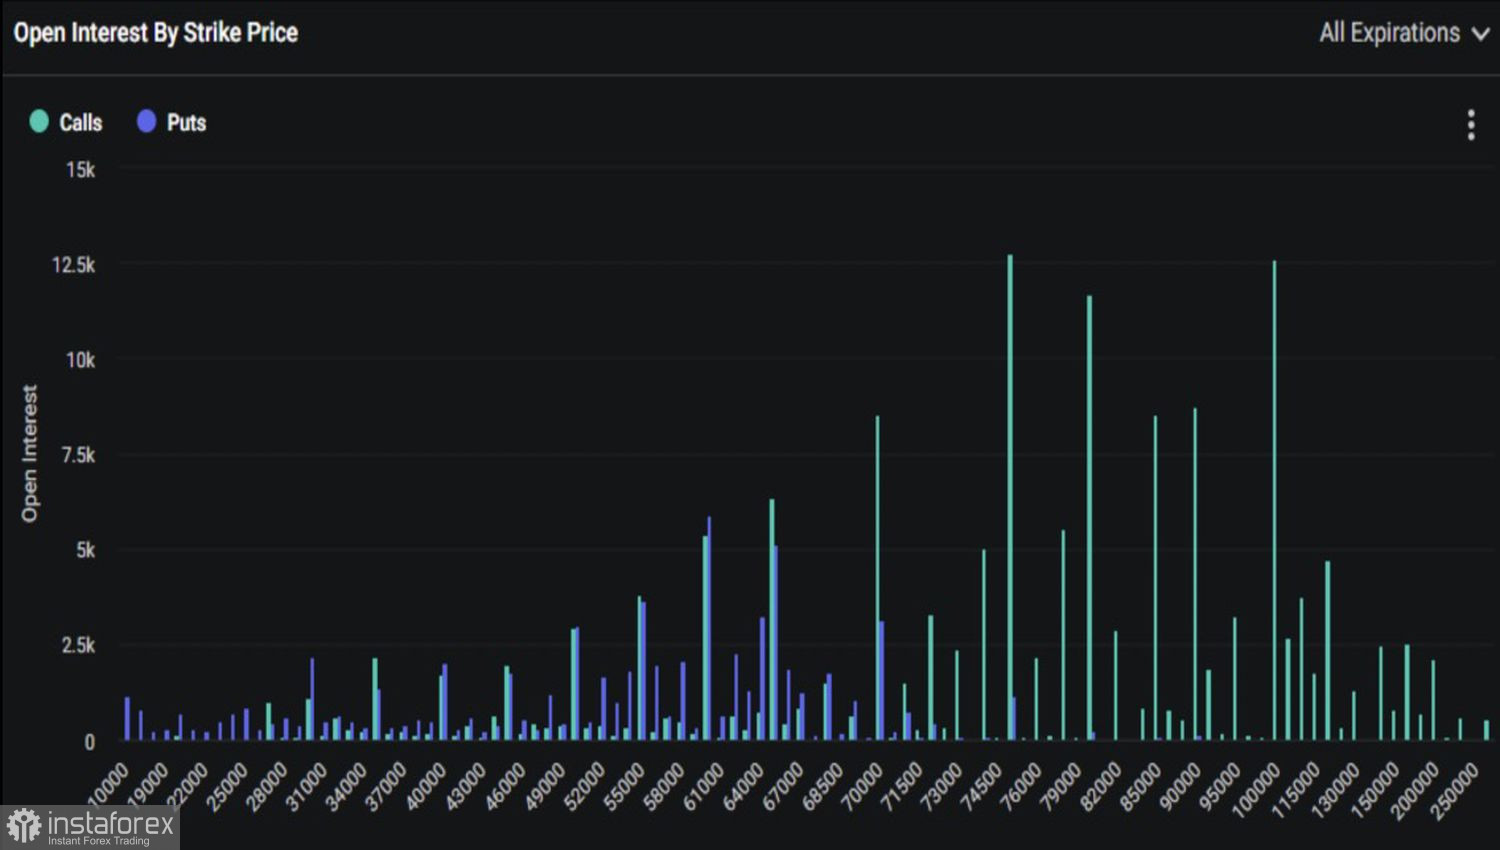Click the 68500 strike label
This screenshot has width=1500, height=850.
tap(823, 785)
